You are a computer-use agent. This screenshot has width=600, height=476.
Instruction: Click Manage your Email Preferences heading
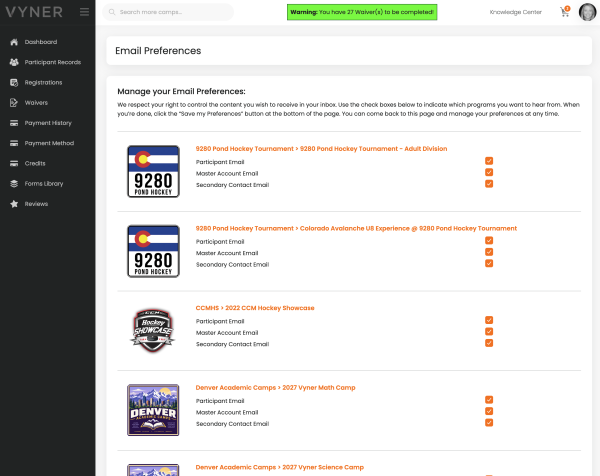(x=181, y=91)
